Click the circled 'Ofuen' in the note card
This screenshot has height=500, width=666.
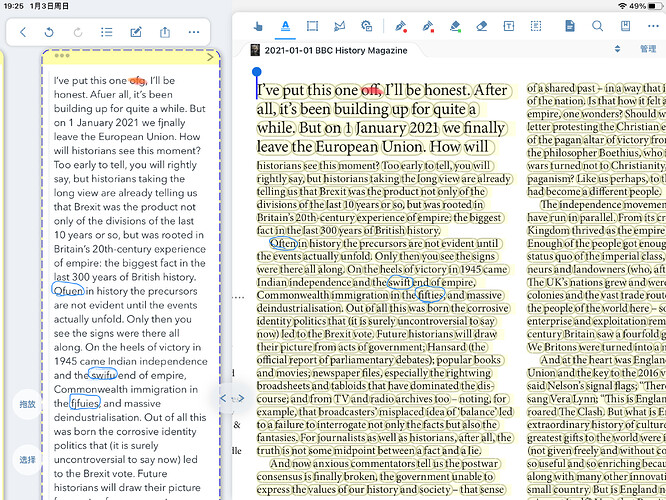click(x=68, y=291)
